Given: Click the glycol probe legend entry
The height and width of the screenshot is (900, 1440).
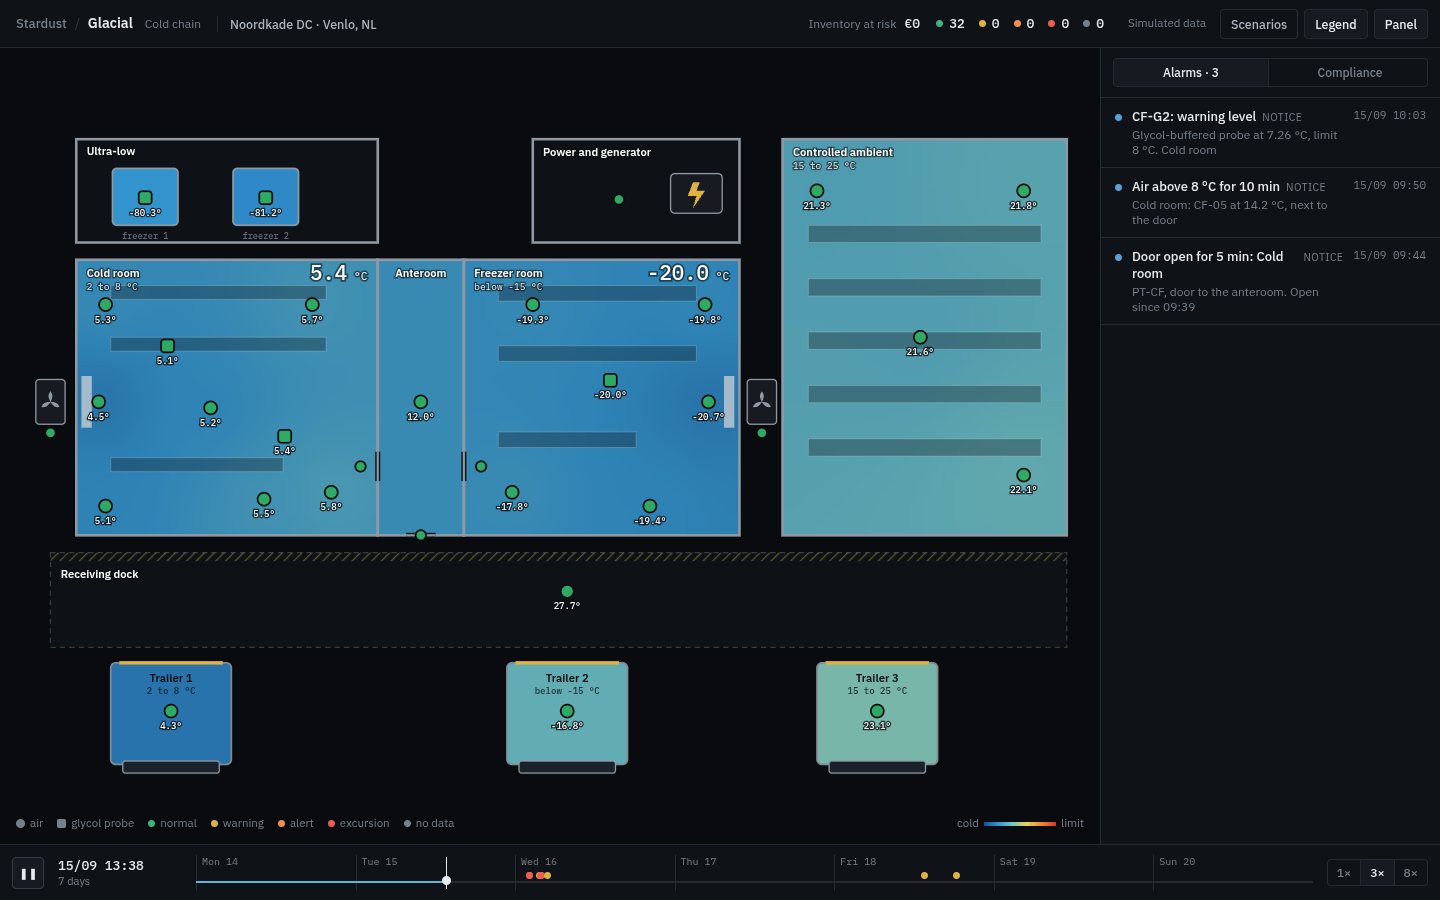Looking at the screenshot, I should pos(95,823).
